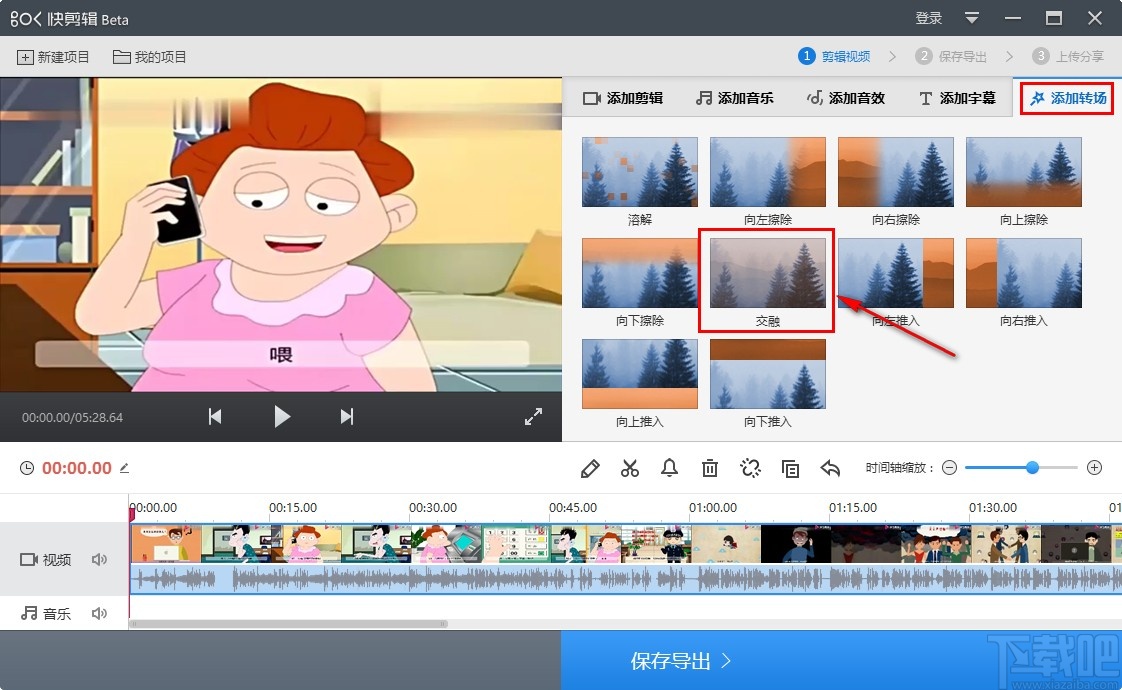Click the current timecode 00:00.00 field

tap(77, 468)
